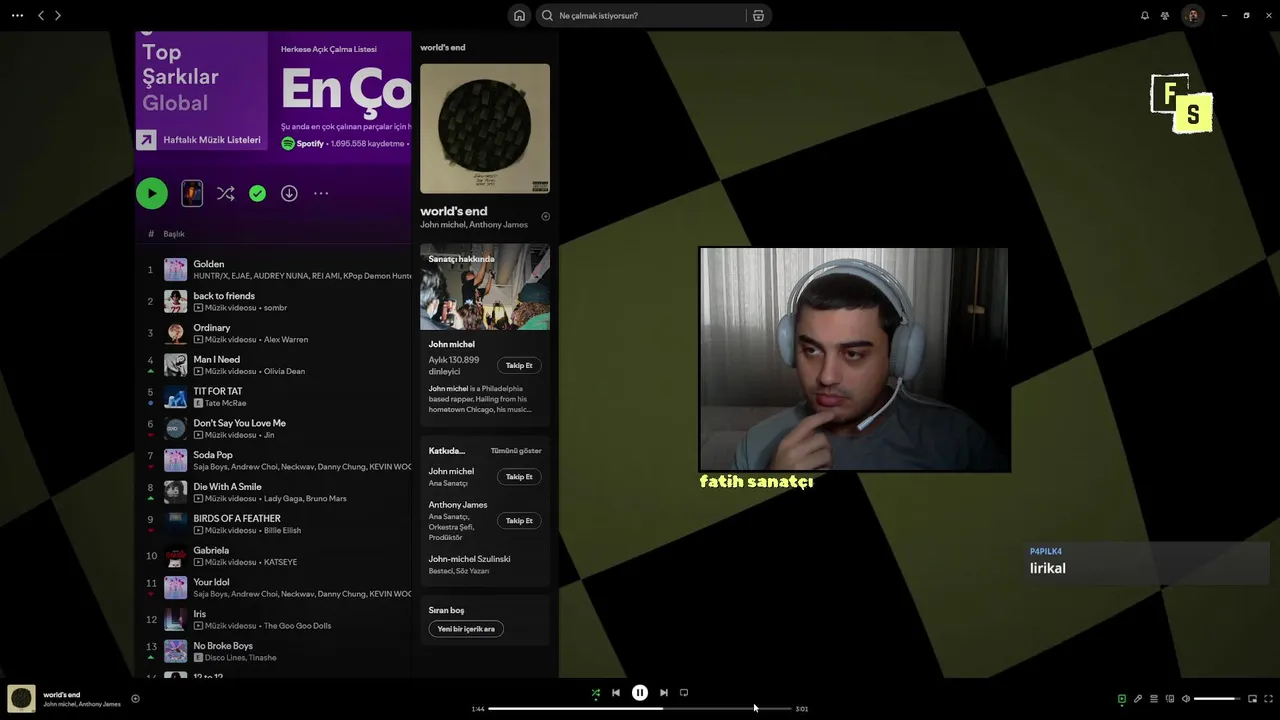
Task: Add world's end to library from panel
Action: pos(545,216)
